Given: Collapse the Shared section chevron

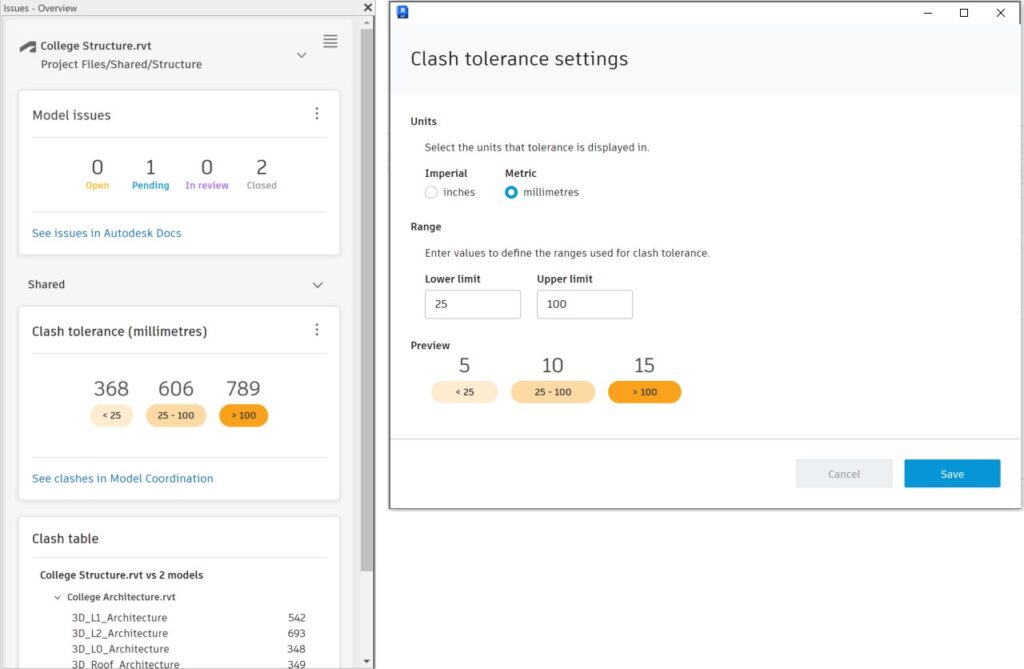Looking at the screenshot, I should [x=317, y=285].
